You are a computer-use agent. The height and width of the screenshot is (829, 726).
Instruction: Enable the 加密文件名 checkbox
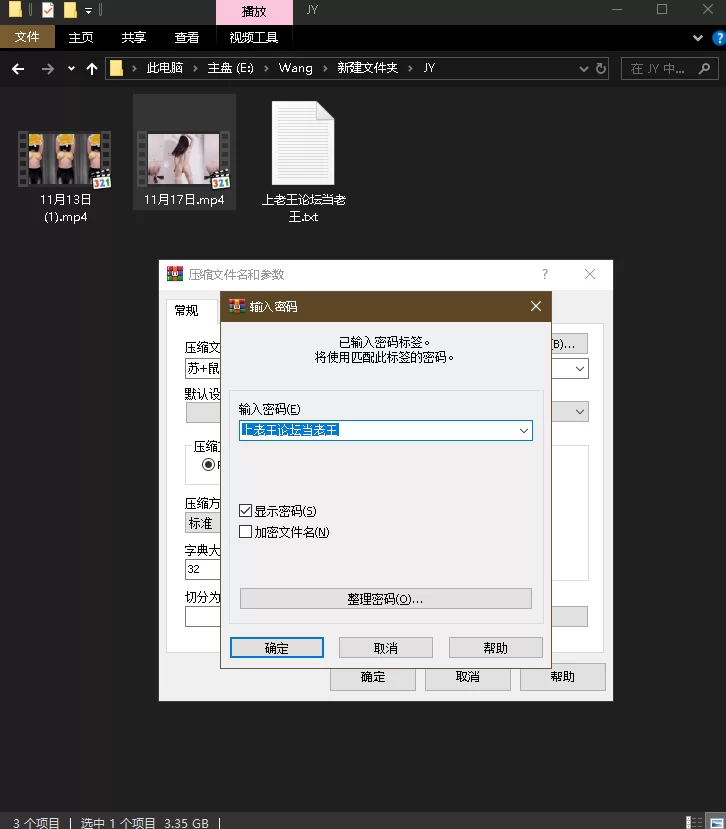[246, 532]
